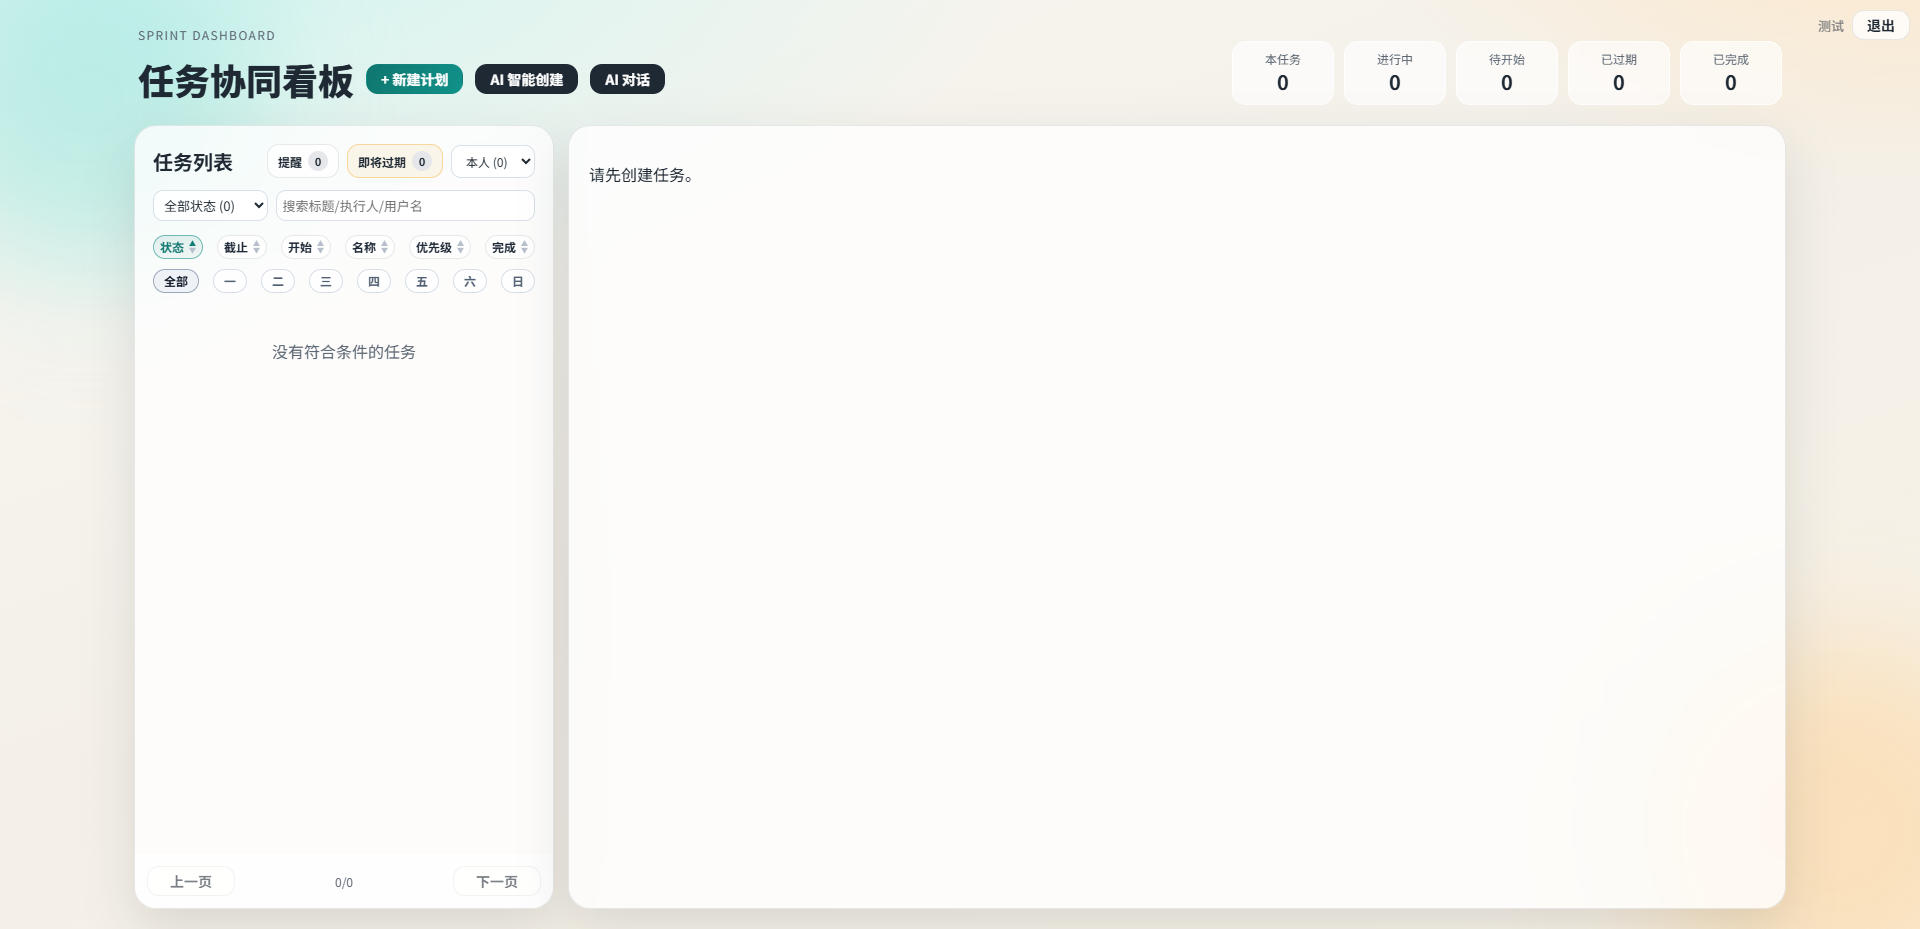Filter tasks by Sunday 日

pyautogui.click(x=518, y=282)
